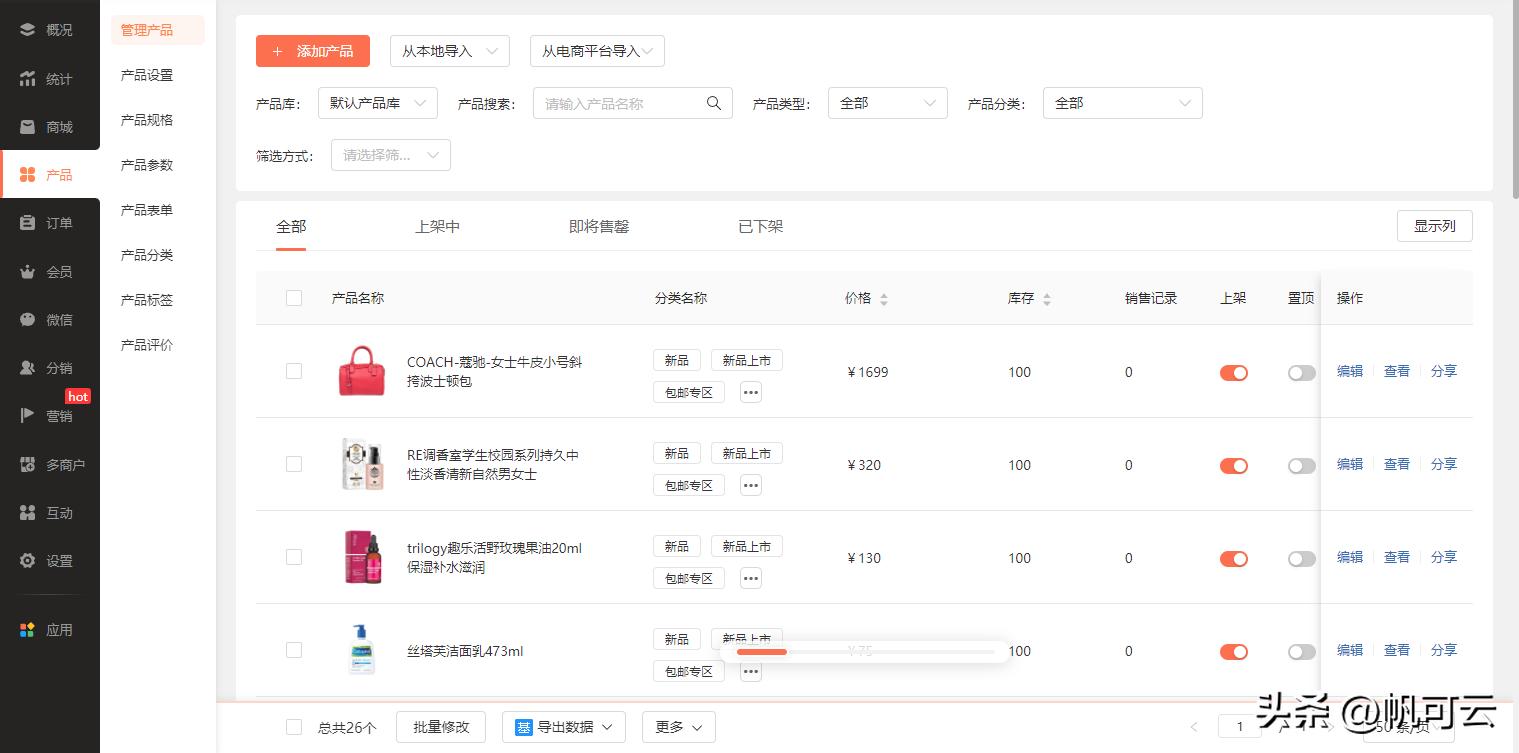Open the 营销 marketing section marked hot
Screen dimensions: 1519x753
coord(48,416)
